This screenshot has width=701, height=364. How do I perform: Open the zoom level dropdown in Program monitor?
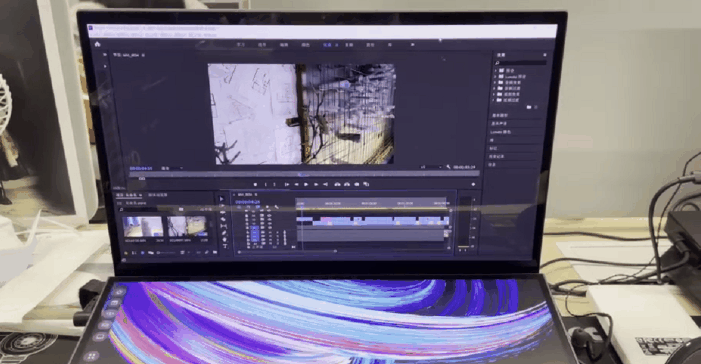tap(172, 168)
